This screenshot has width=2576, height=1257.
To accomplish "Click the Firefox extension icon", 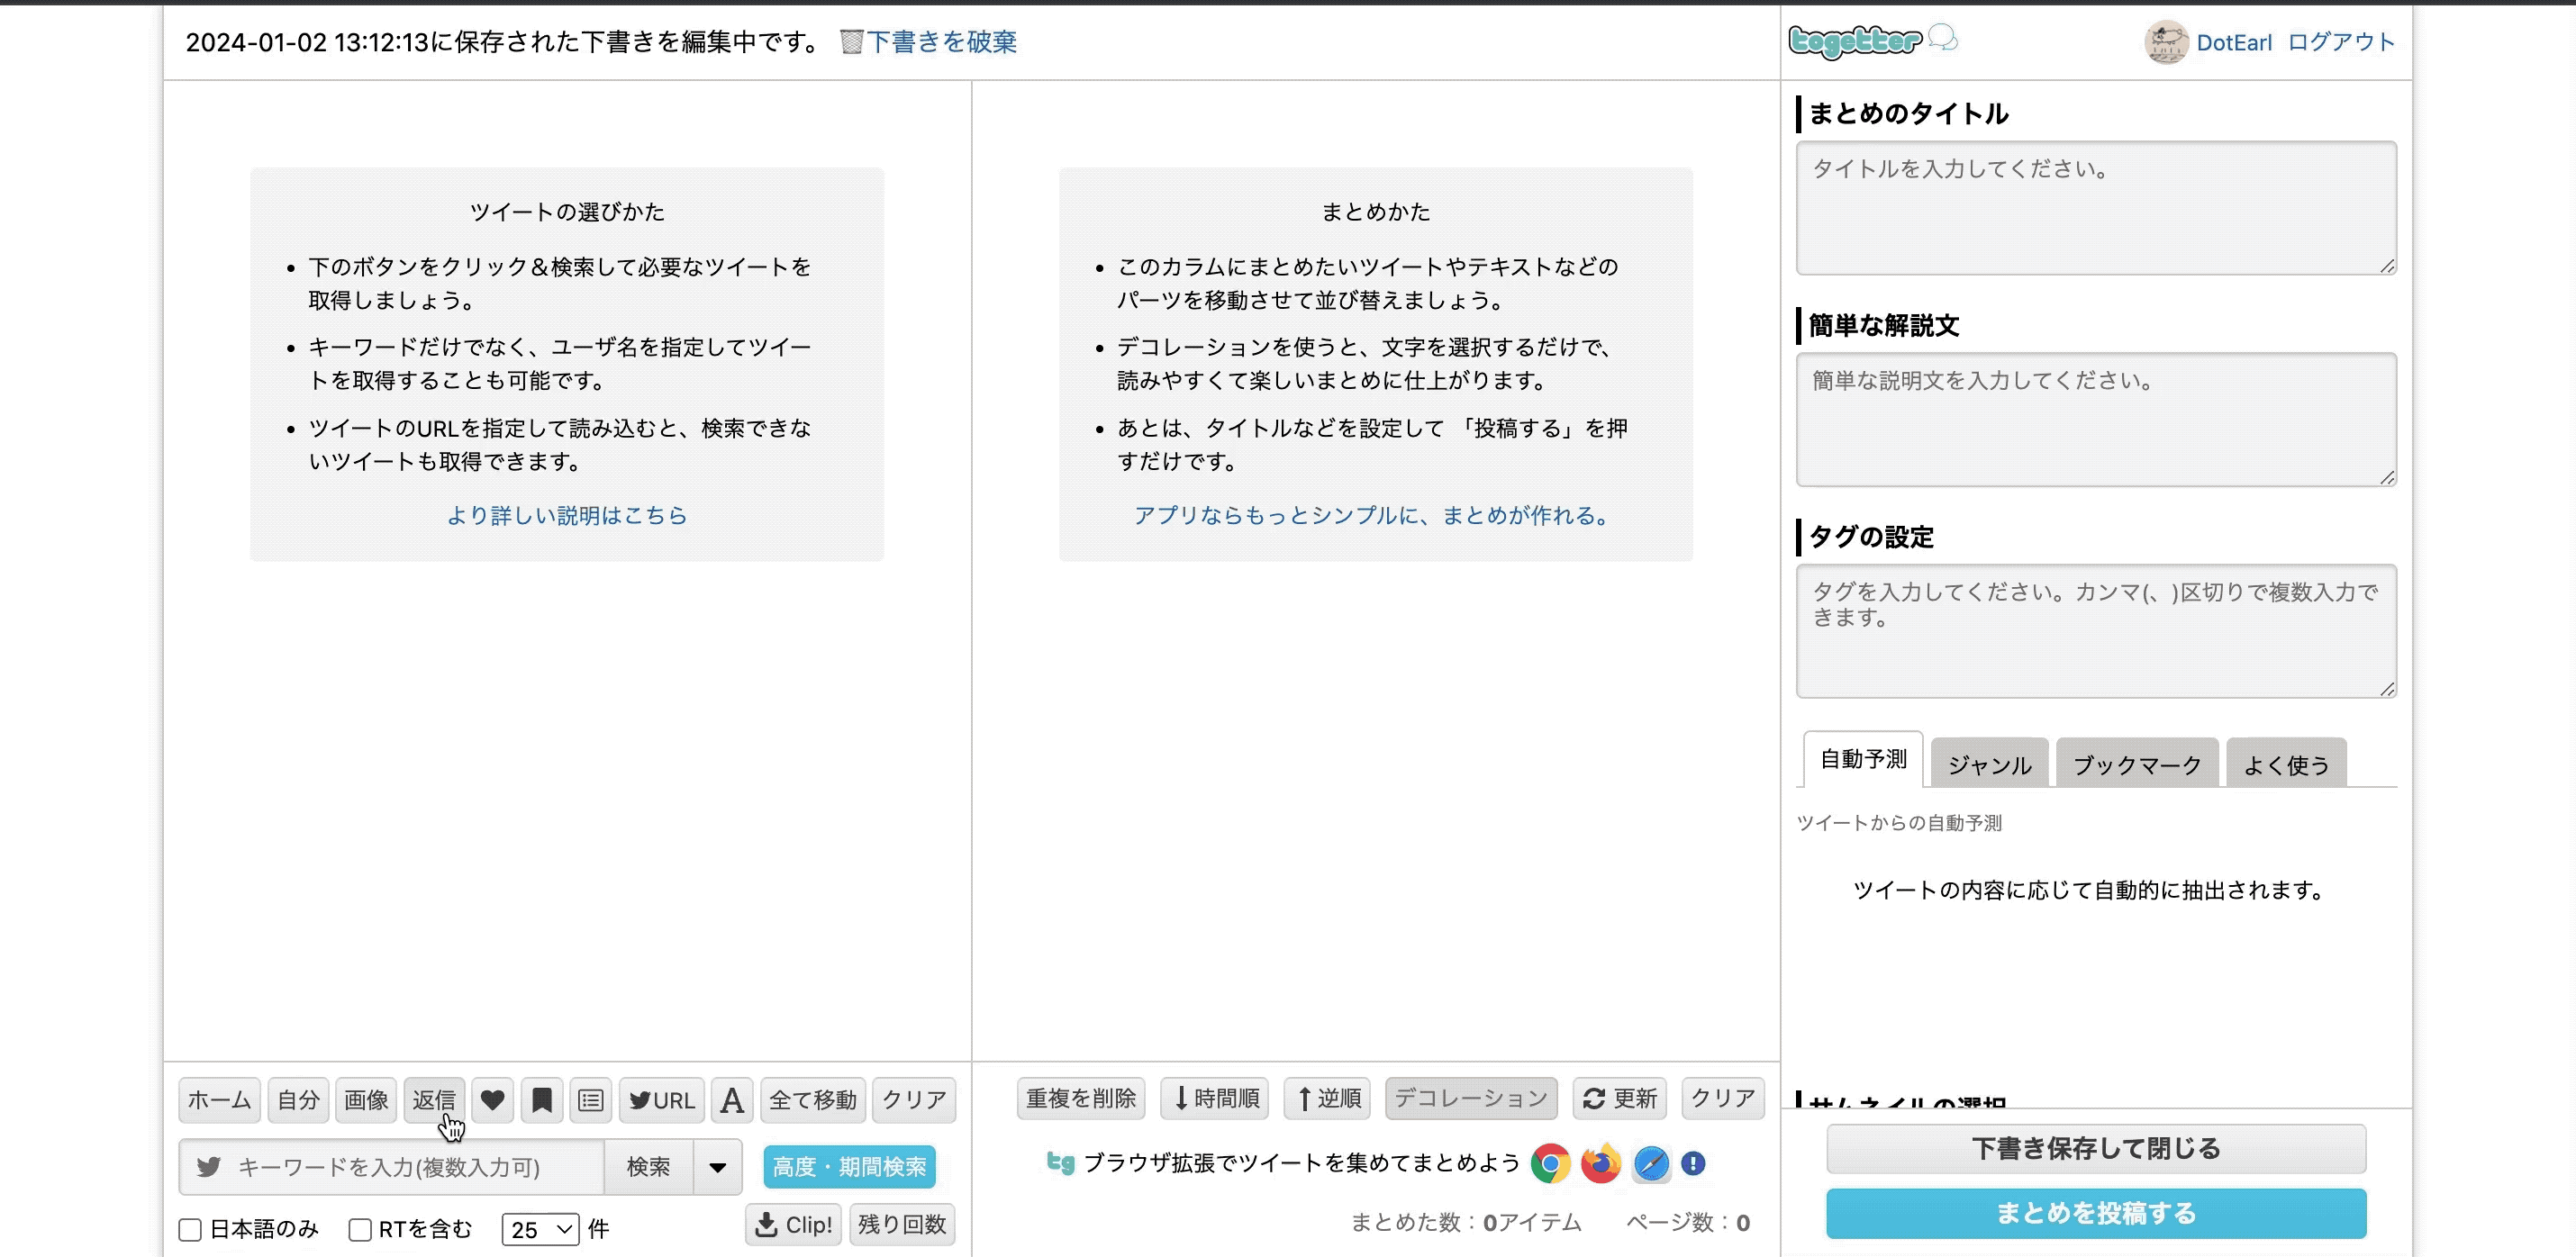I will 1600,1164.
